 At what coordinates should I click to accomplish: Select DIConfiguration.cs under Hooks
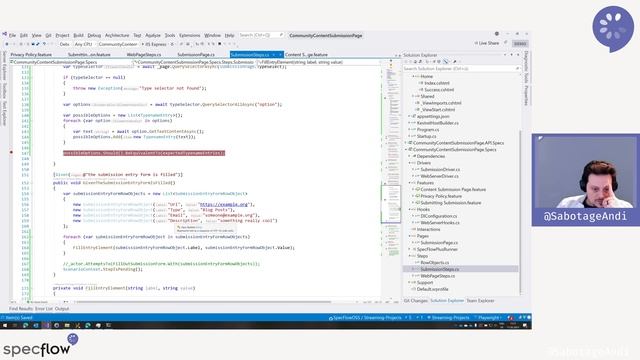[439, 216]
